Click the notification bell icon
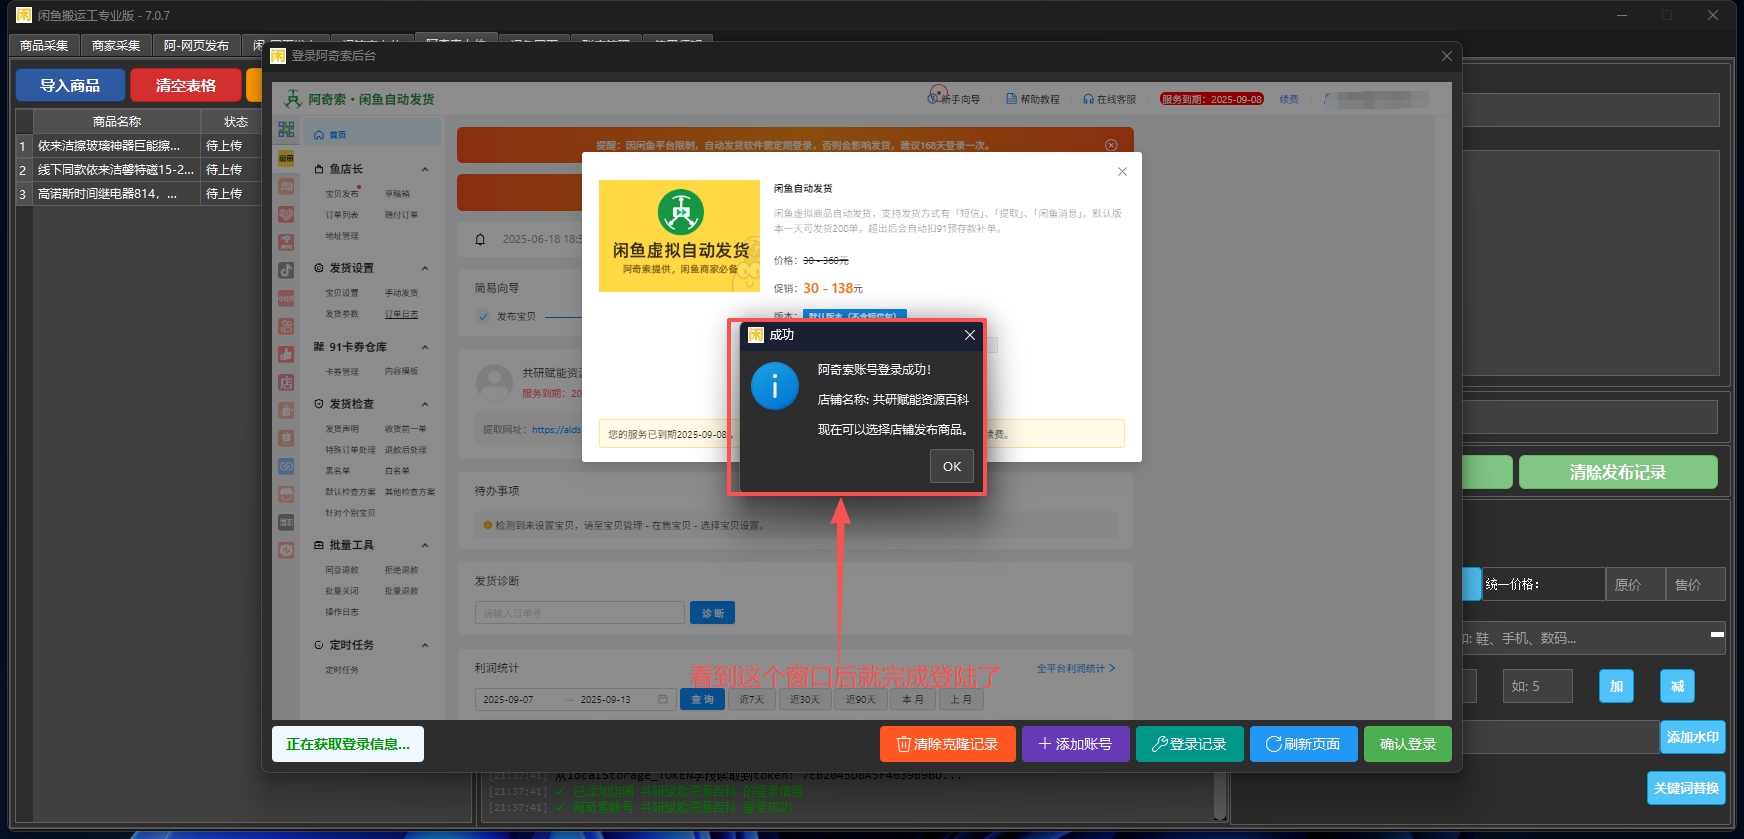Screen dimensions: 1744x839 [x=480, y=240]
